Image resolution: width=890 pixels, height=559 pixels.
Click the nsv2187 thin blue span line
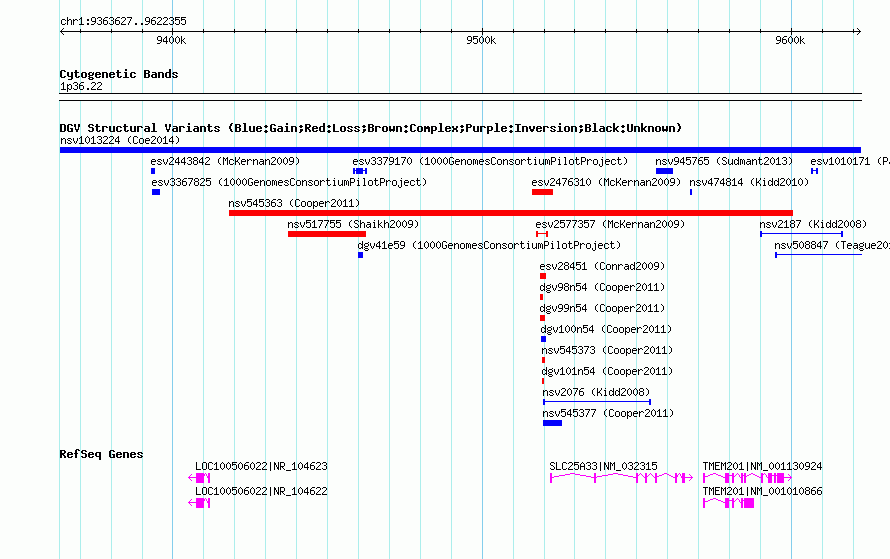(x=801, y=234)
